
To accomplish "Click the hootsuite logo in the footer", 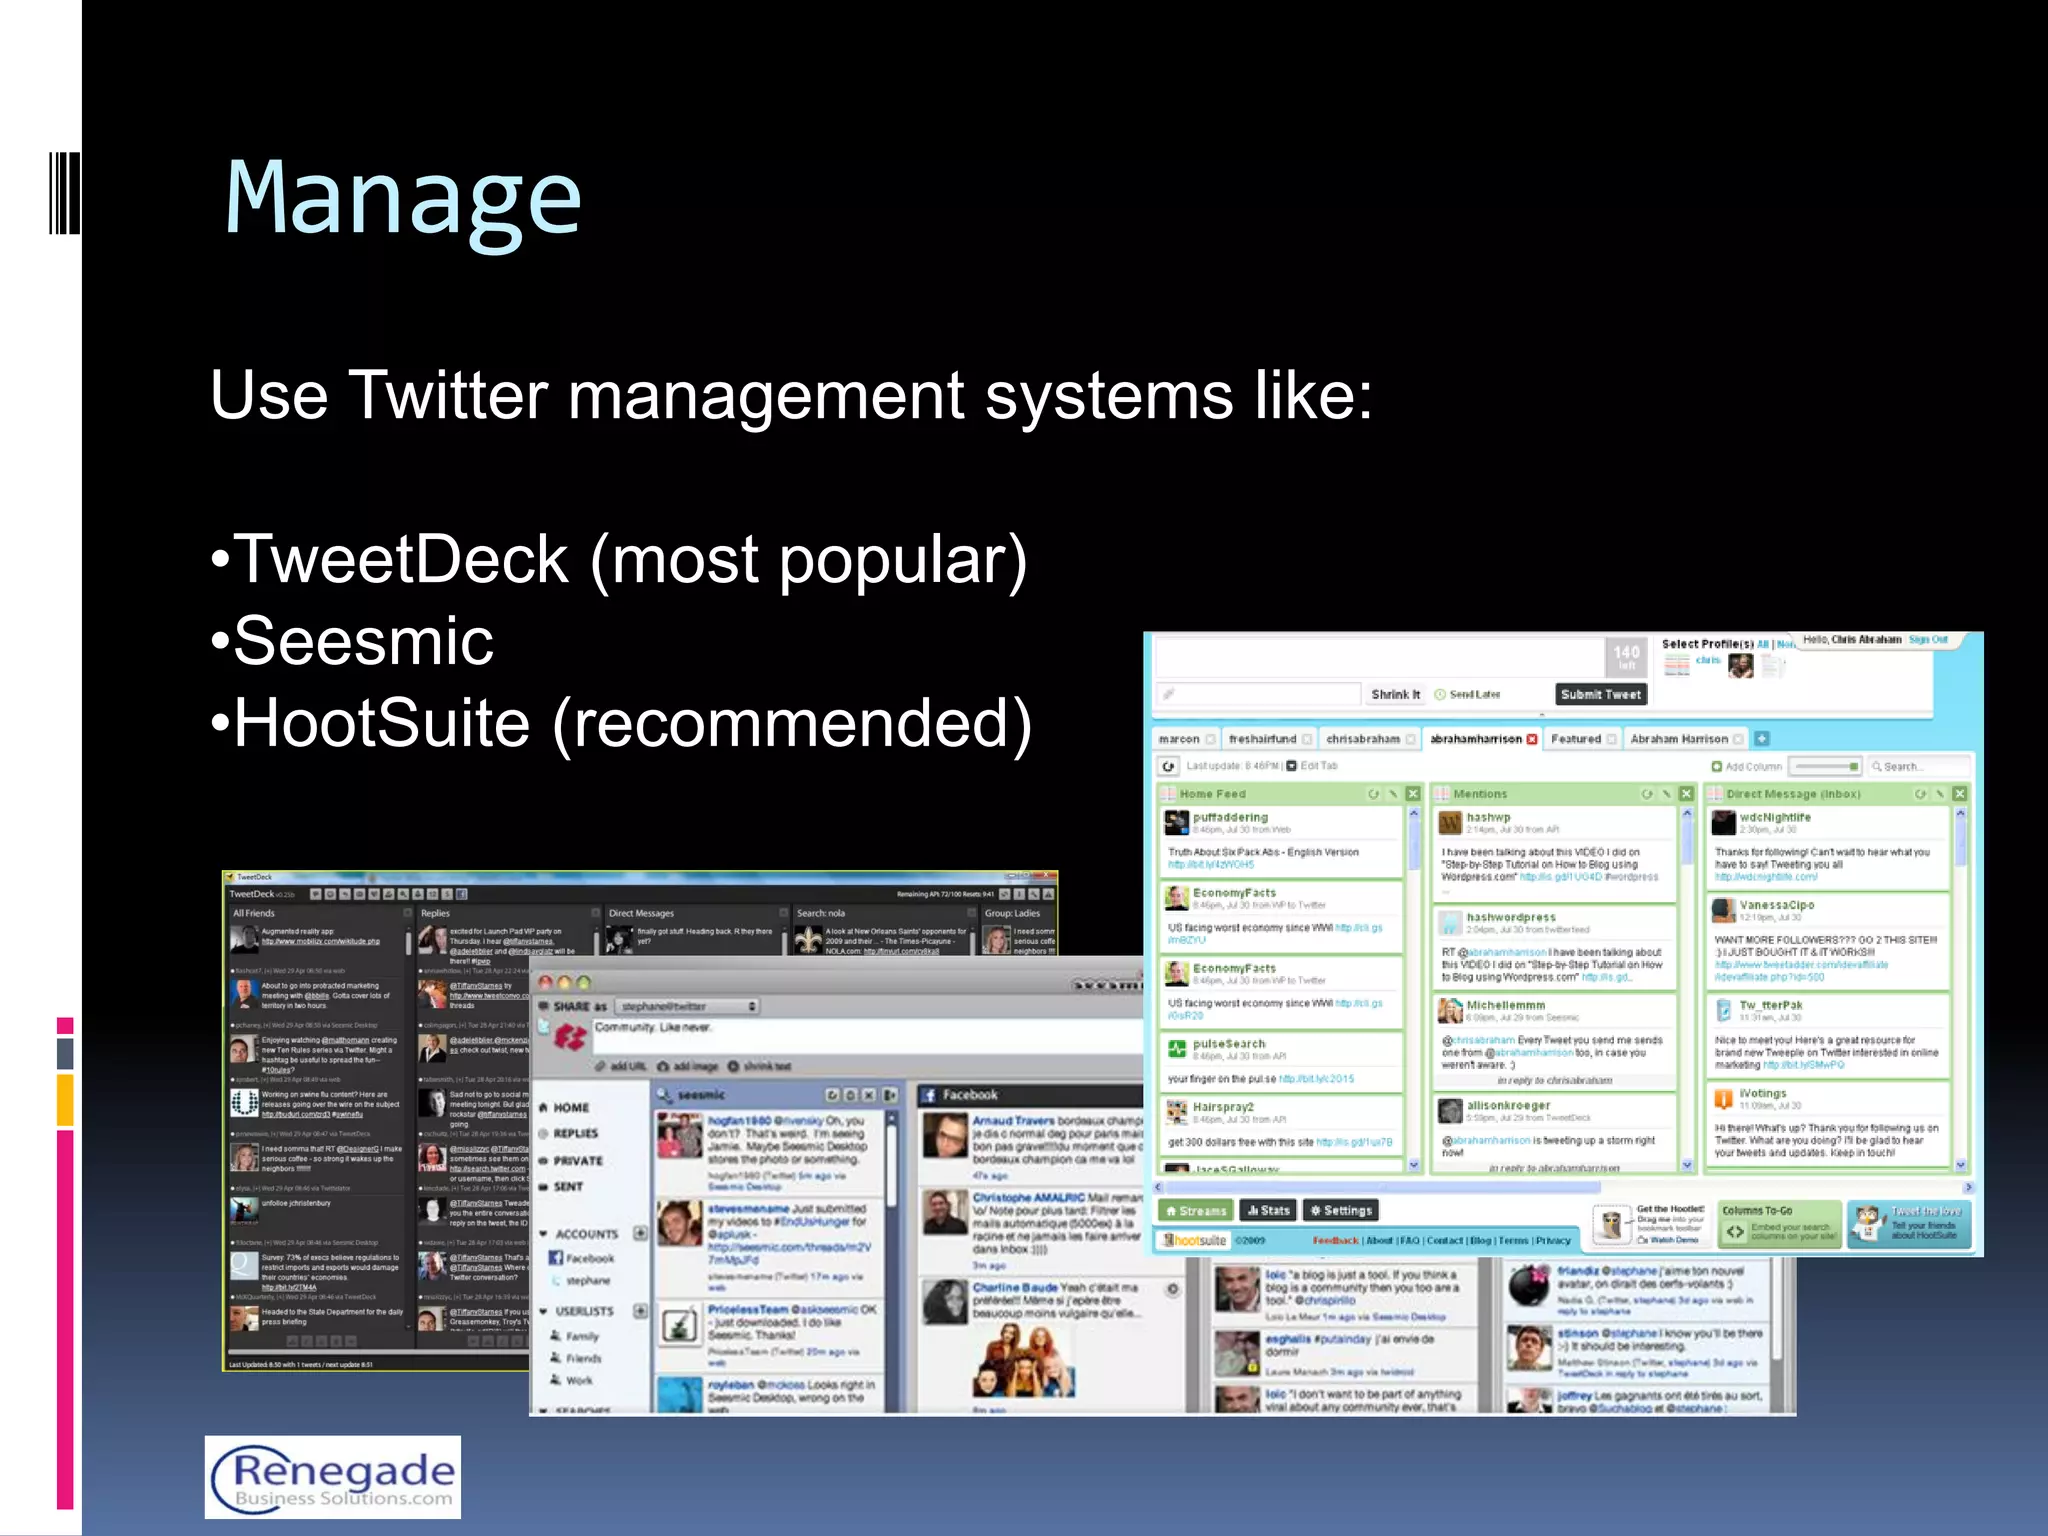I will point(1195,1240).
